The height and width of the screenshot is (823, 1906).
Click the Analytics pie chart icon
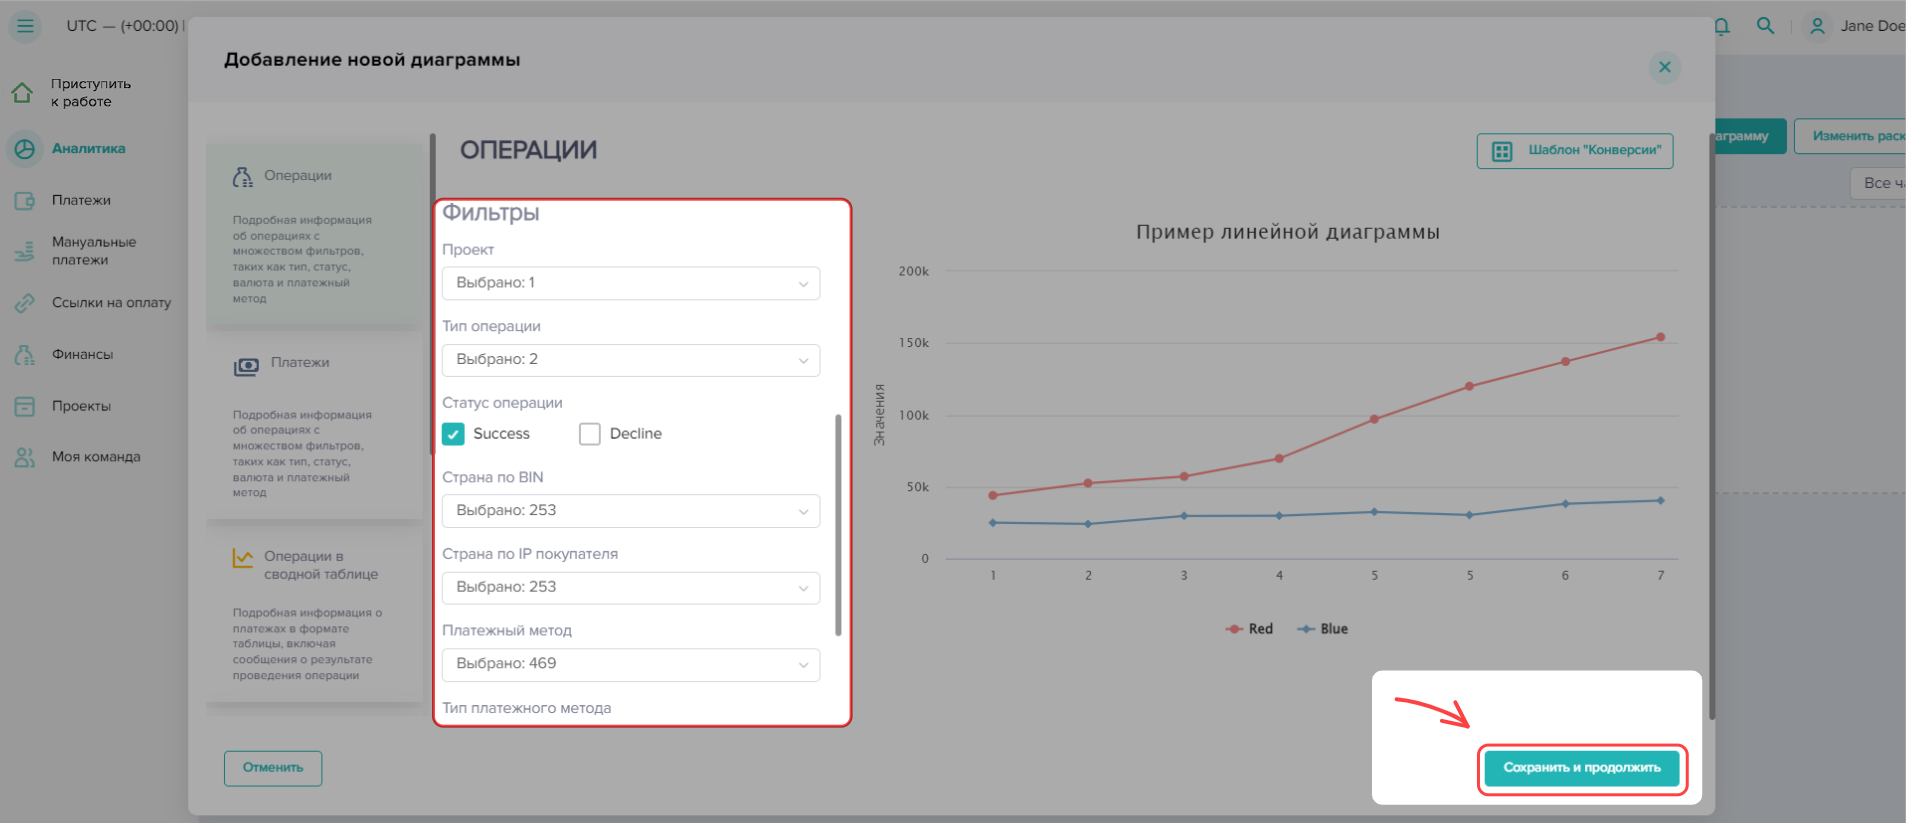click(25, 149)
